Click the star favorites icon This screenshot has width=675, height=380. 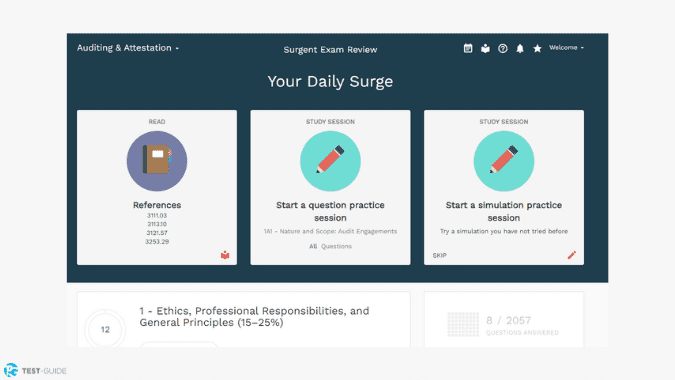point(537,48)
